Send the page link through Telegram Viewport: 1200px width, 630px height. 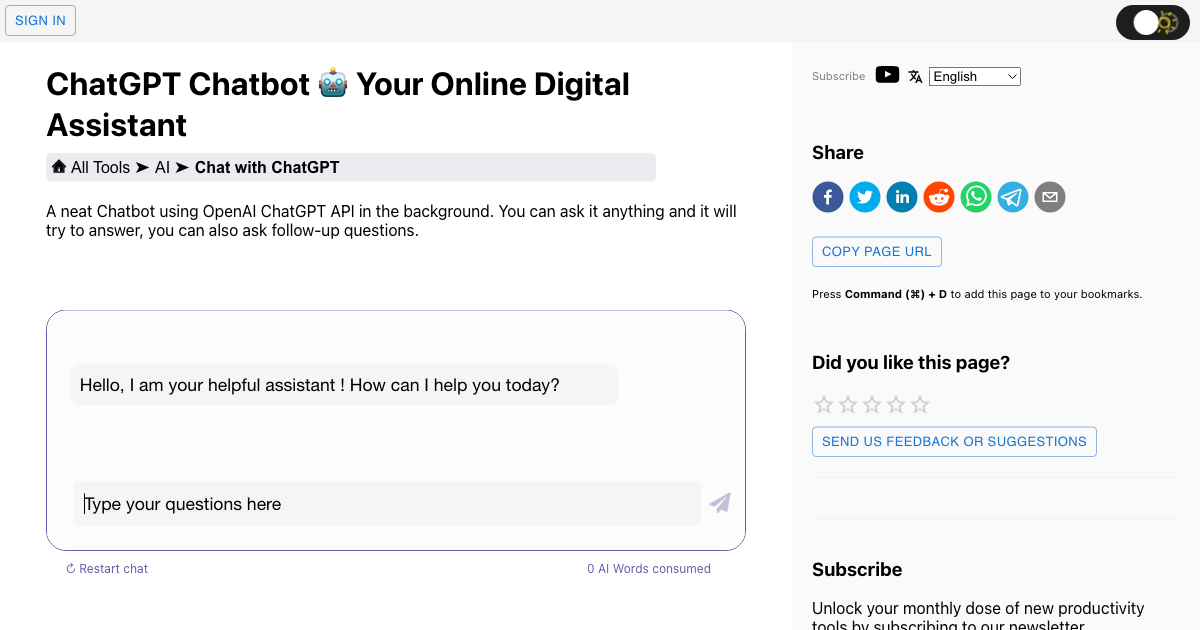(1012, 197)
